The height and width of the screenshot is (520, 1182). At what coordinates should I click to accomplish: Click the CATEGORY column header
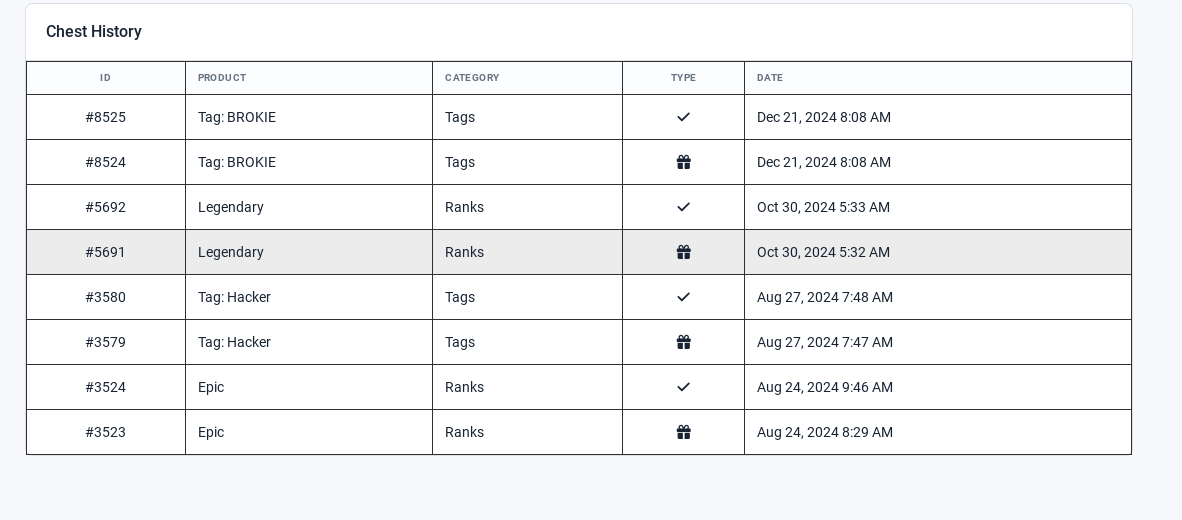472,78
